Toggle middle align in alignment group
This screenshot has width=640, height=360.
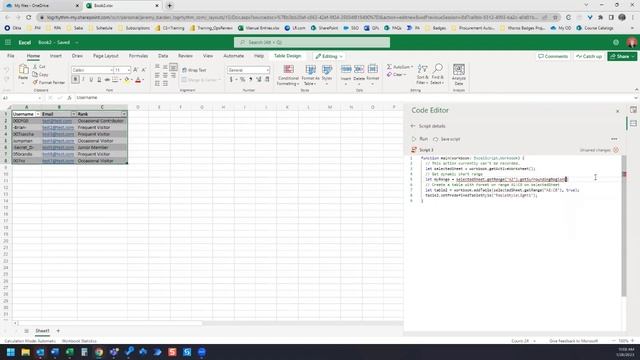165,67
